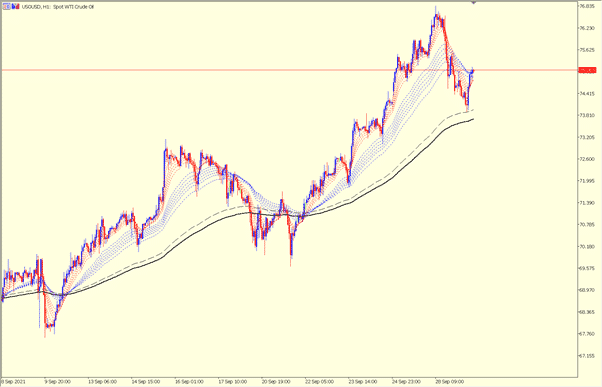The width and height of the screenshot is (602, 387).
Task: Click the 16 Sep 01:00 time label
Action: coord(189,382)
